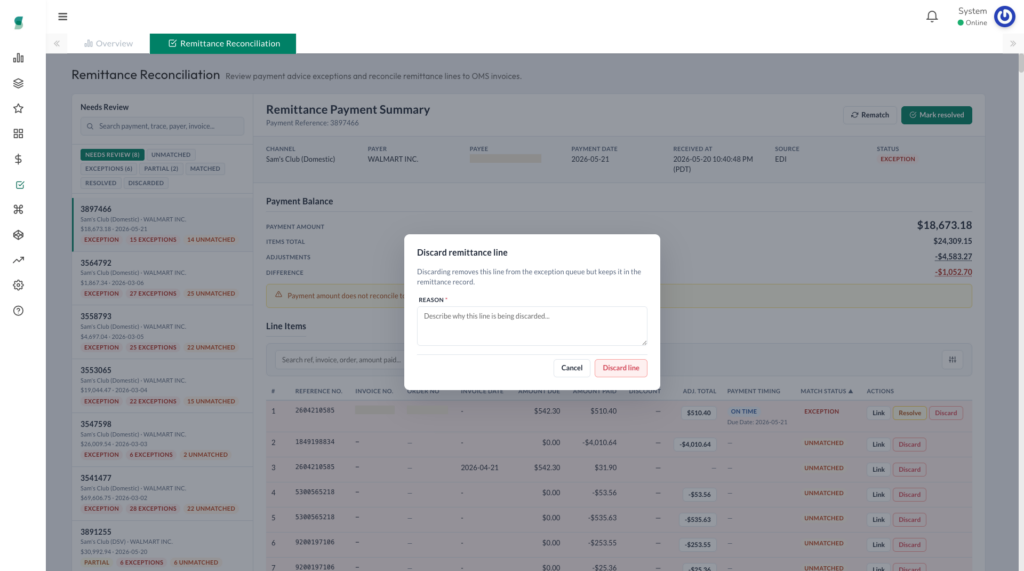
Task: Open line items column settings icon
Action: pyautogui.click(x=952, y=359)
